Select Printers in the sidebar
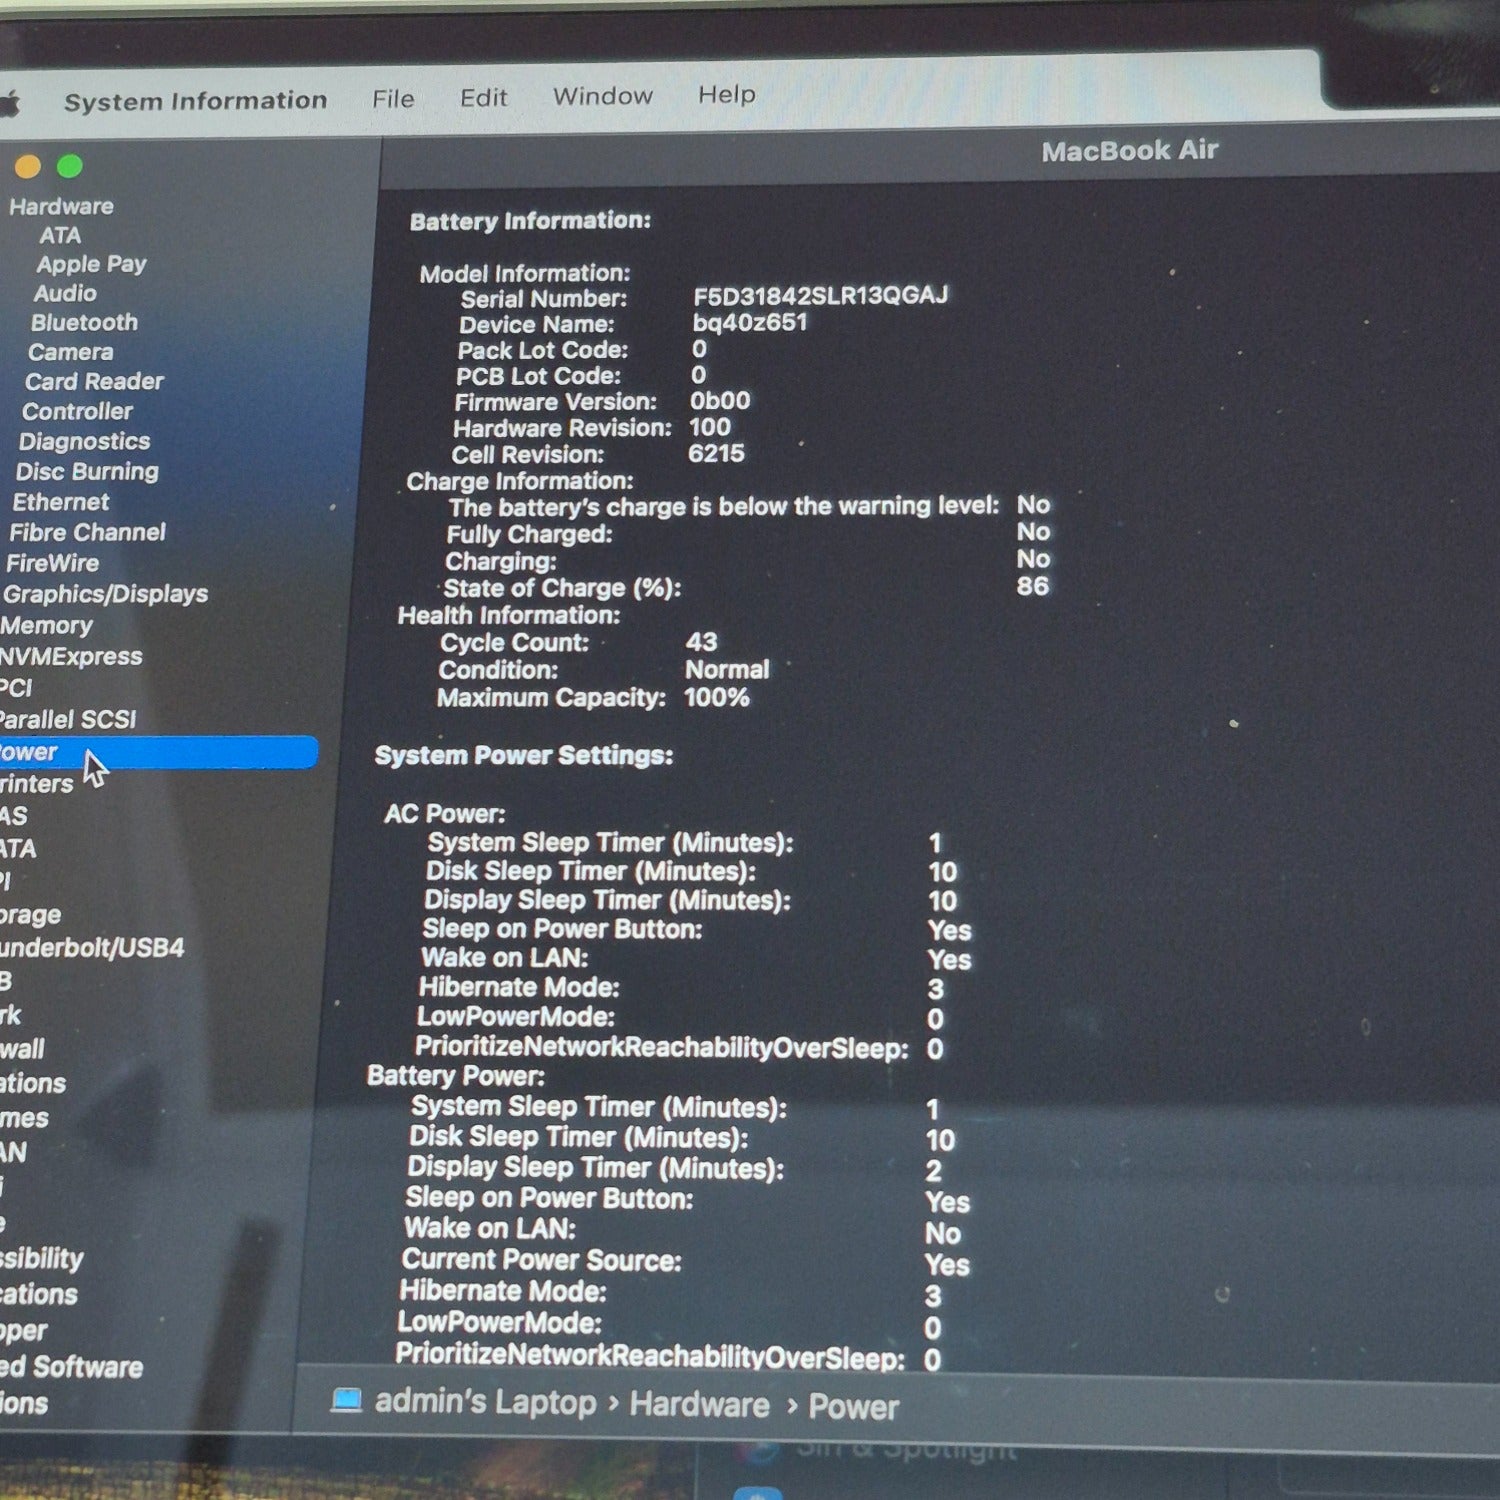The width and height of the screenshot is (1500, 1500). tap(36, 784)
